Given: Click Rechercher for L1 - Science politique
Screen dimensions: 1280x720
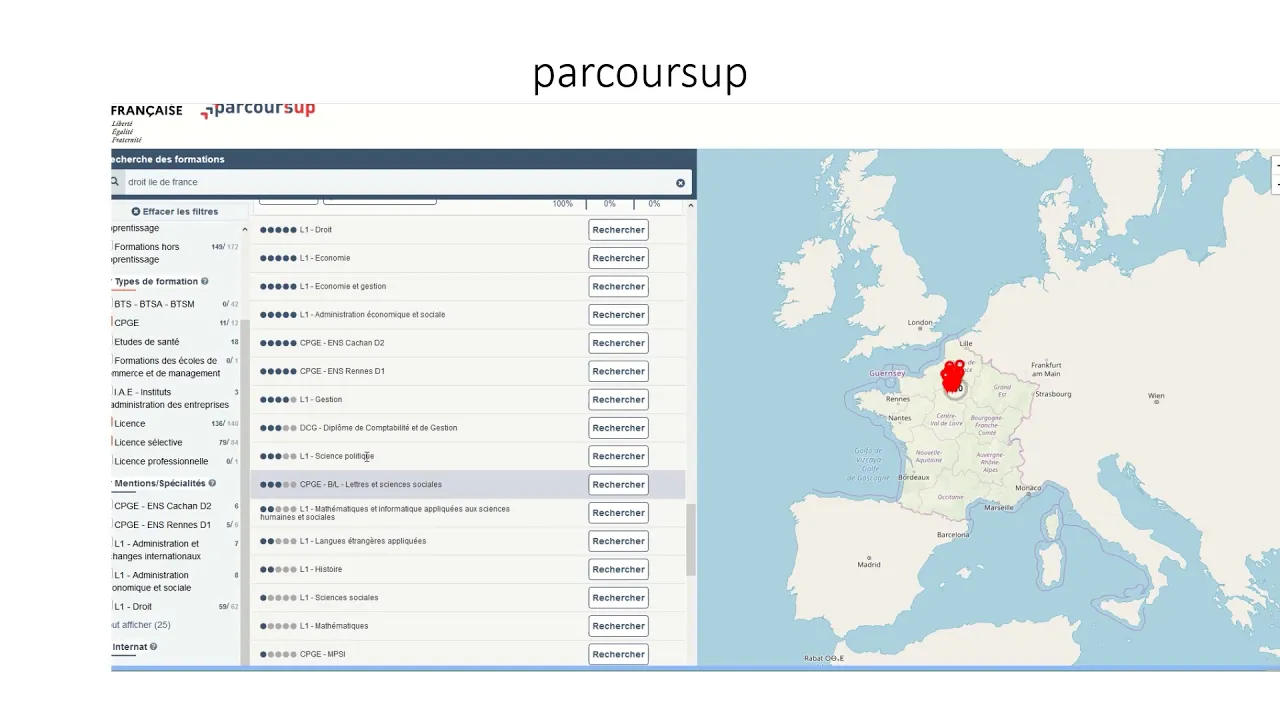Looking at the screenshot, I should tap(618, 457).
